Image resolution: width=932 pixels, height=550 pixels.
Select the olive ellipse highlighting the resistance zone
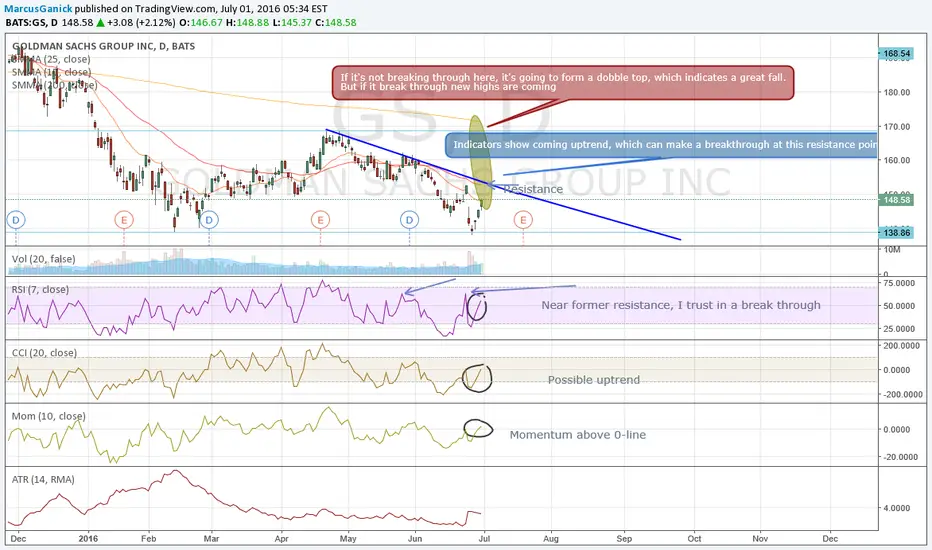coord(480,162)
